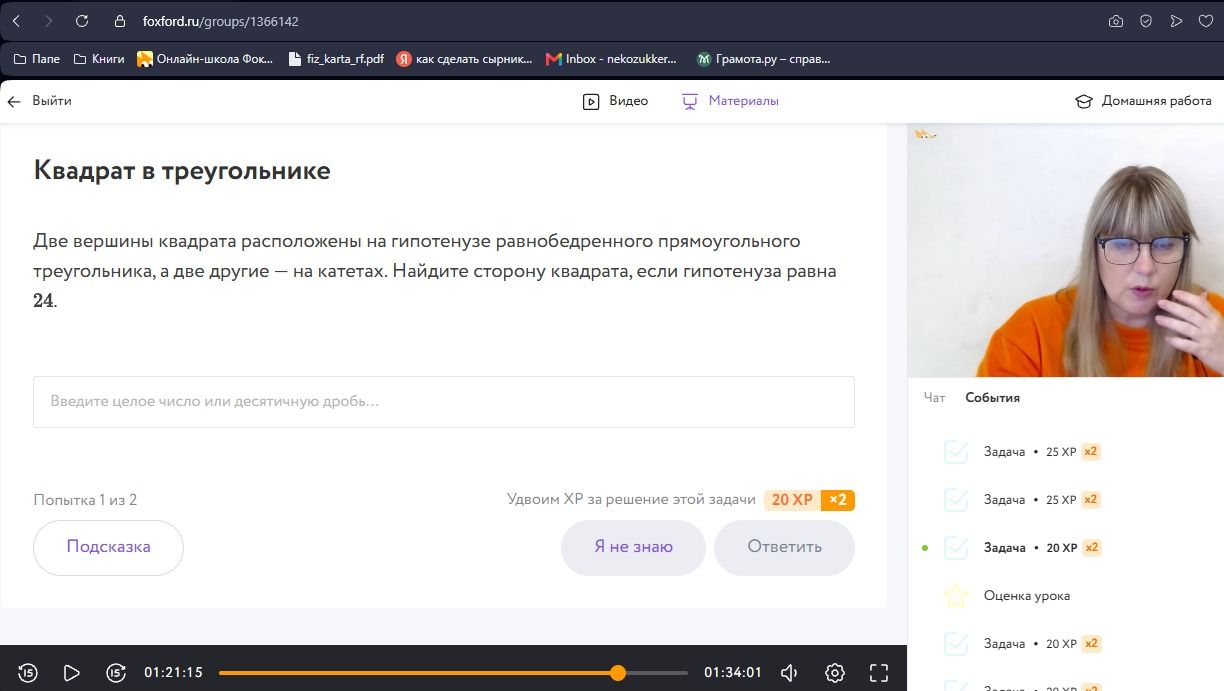Click the Попытка 1 из 2 text
The width and height of the screenshot is (1224, 691).
pos(85,500)
